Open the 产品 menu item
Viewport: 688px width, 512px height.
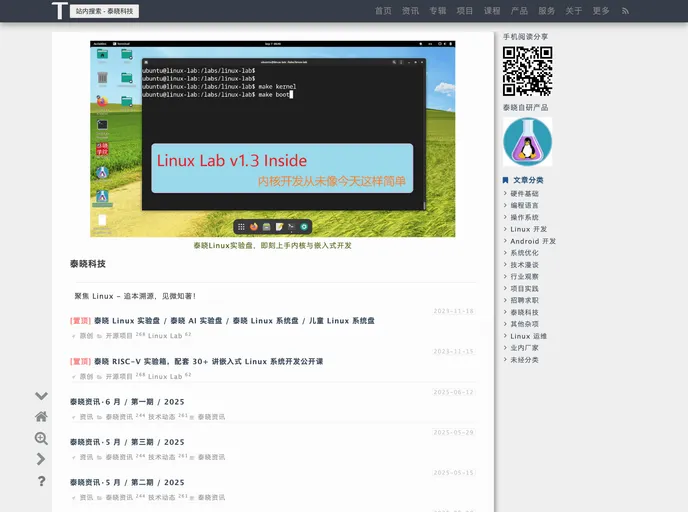(x=519, y=11)
